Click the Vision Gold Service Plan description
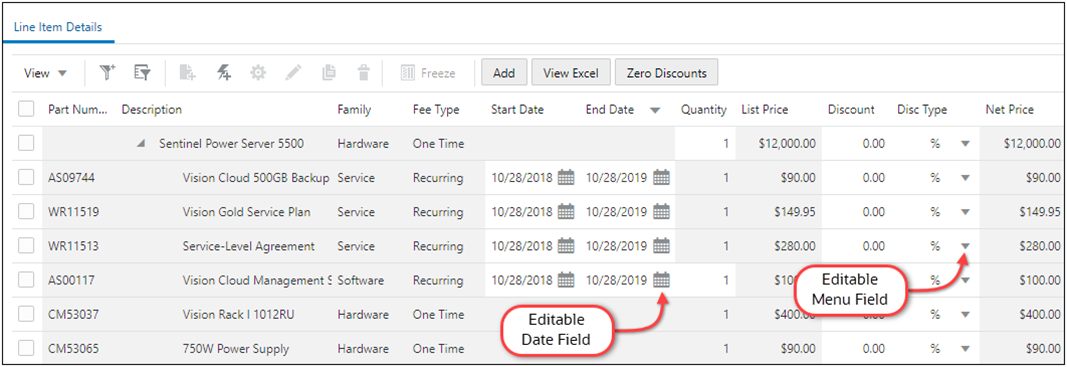1067x367 pixels. [246, 212]
